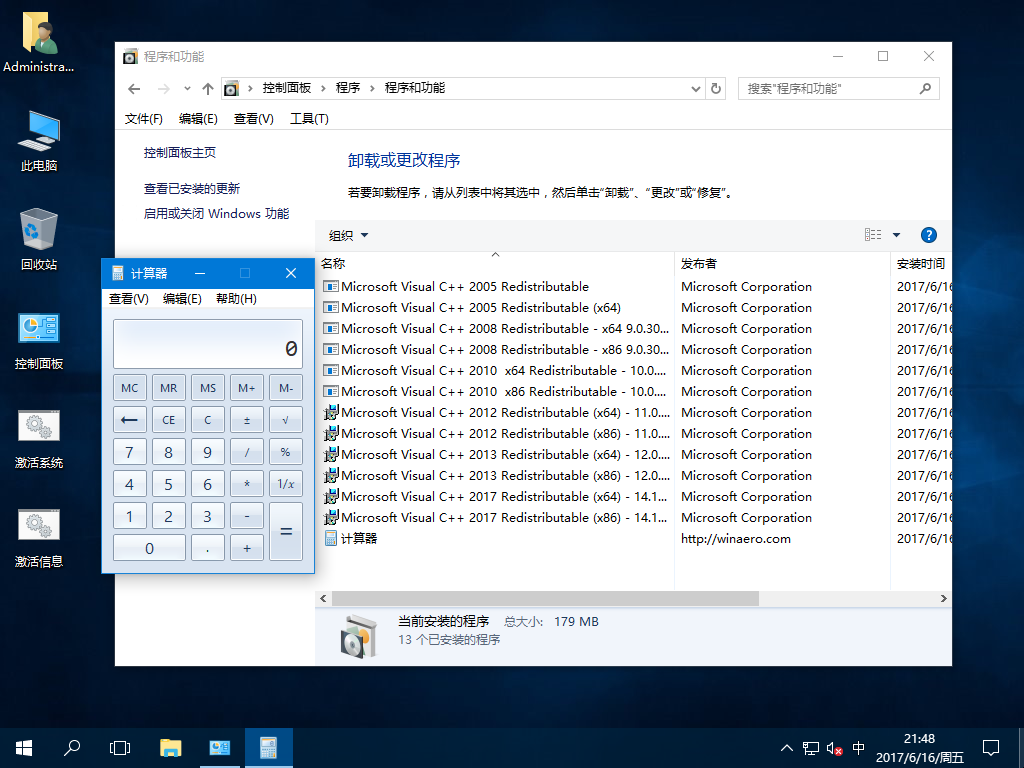Show hidden system tray icons

coord(787,748)
